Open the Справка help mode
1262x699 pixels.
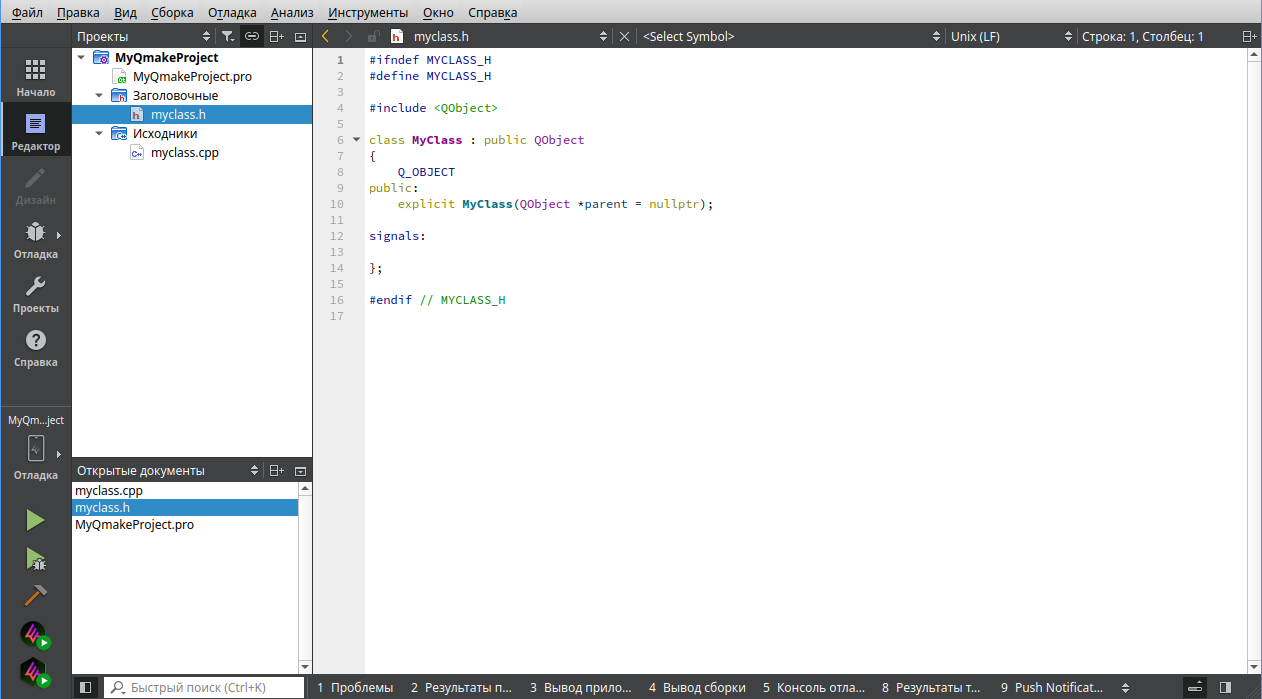click(35, 348)
